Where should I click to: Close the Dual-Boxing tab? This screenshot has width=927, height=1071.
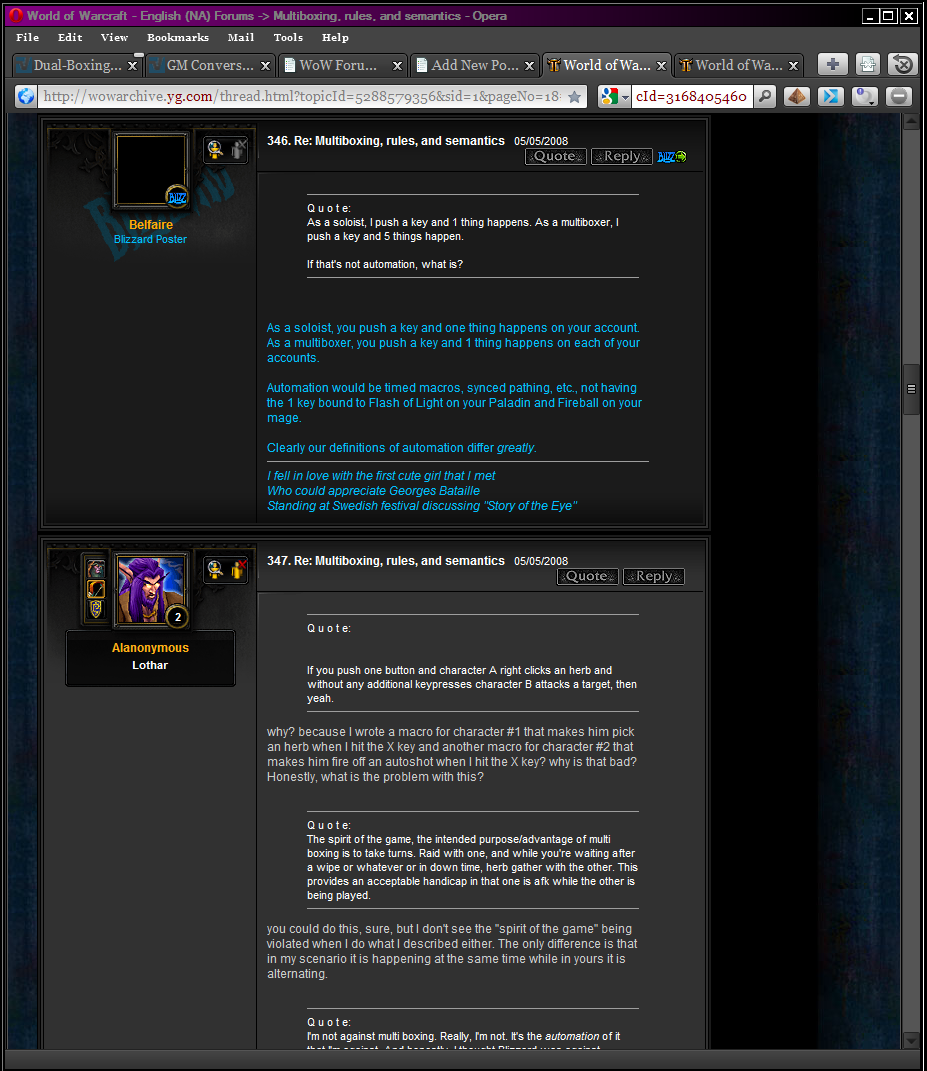133,66
